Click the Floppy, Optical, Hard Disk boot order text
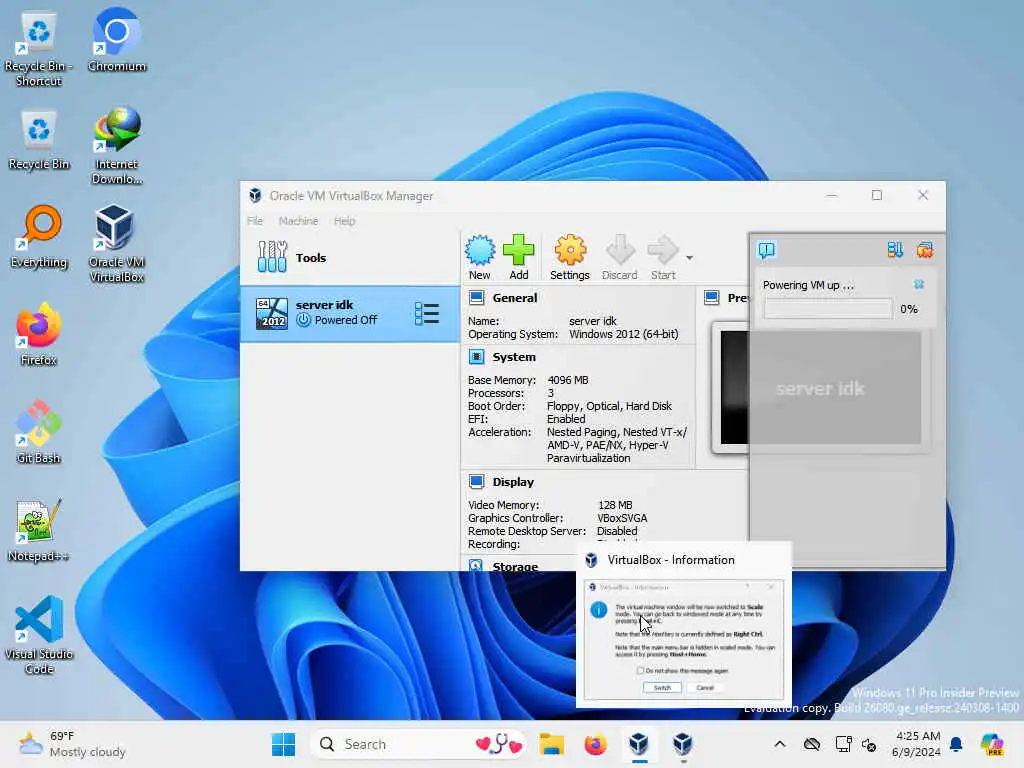The width and height of the screenshot is (1024, 768). click(x=609, y=406)
